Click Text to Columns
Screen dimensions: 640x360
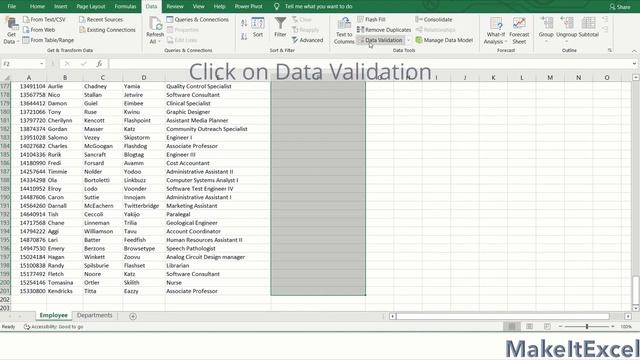pyautogui.click(x=344, y=31)
